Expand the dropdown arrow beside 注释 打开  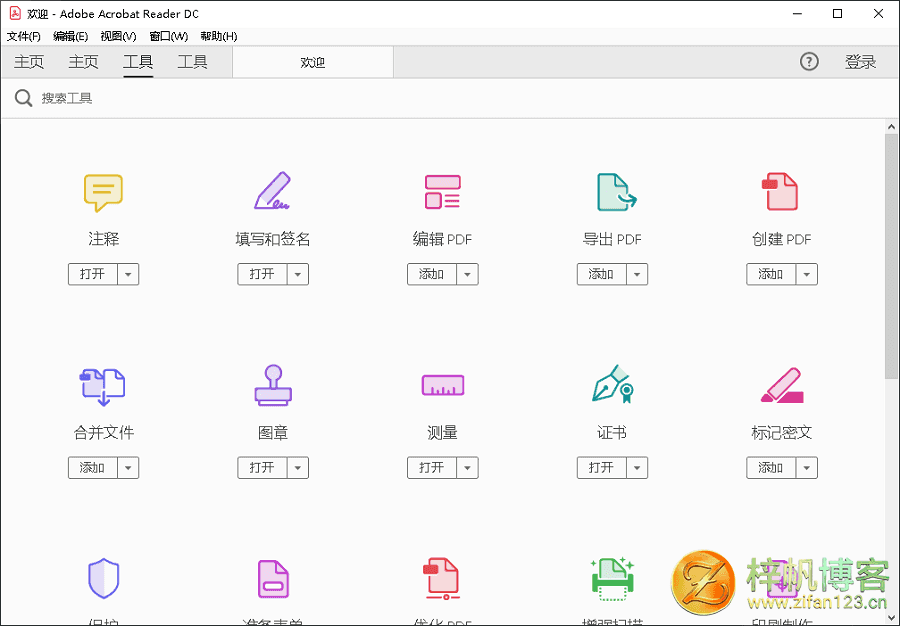pos(128,274)
